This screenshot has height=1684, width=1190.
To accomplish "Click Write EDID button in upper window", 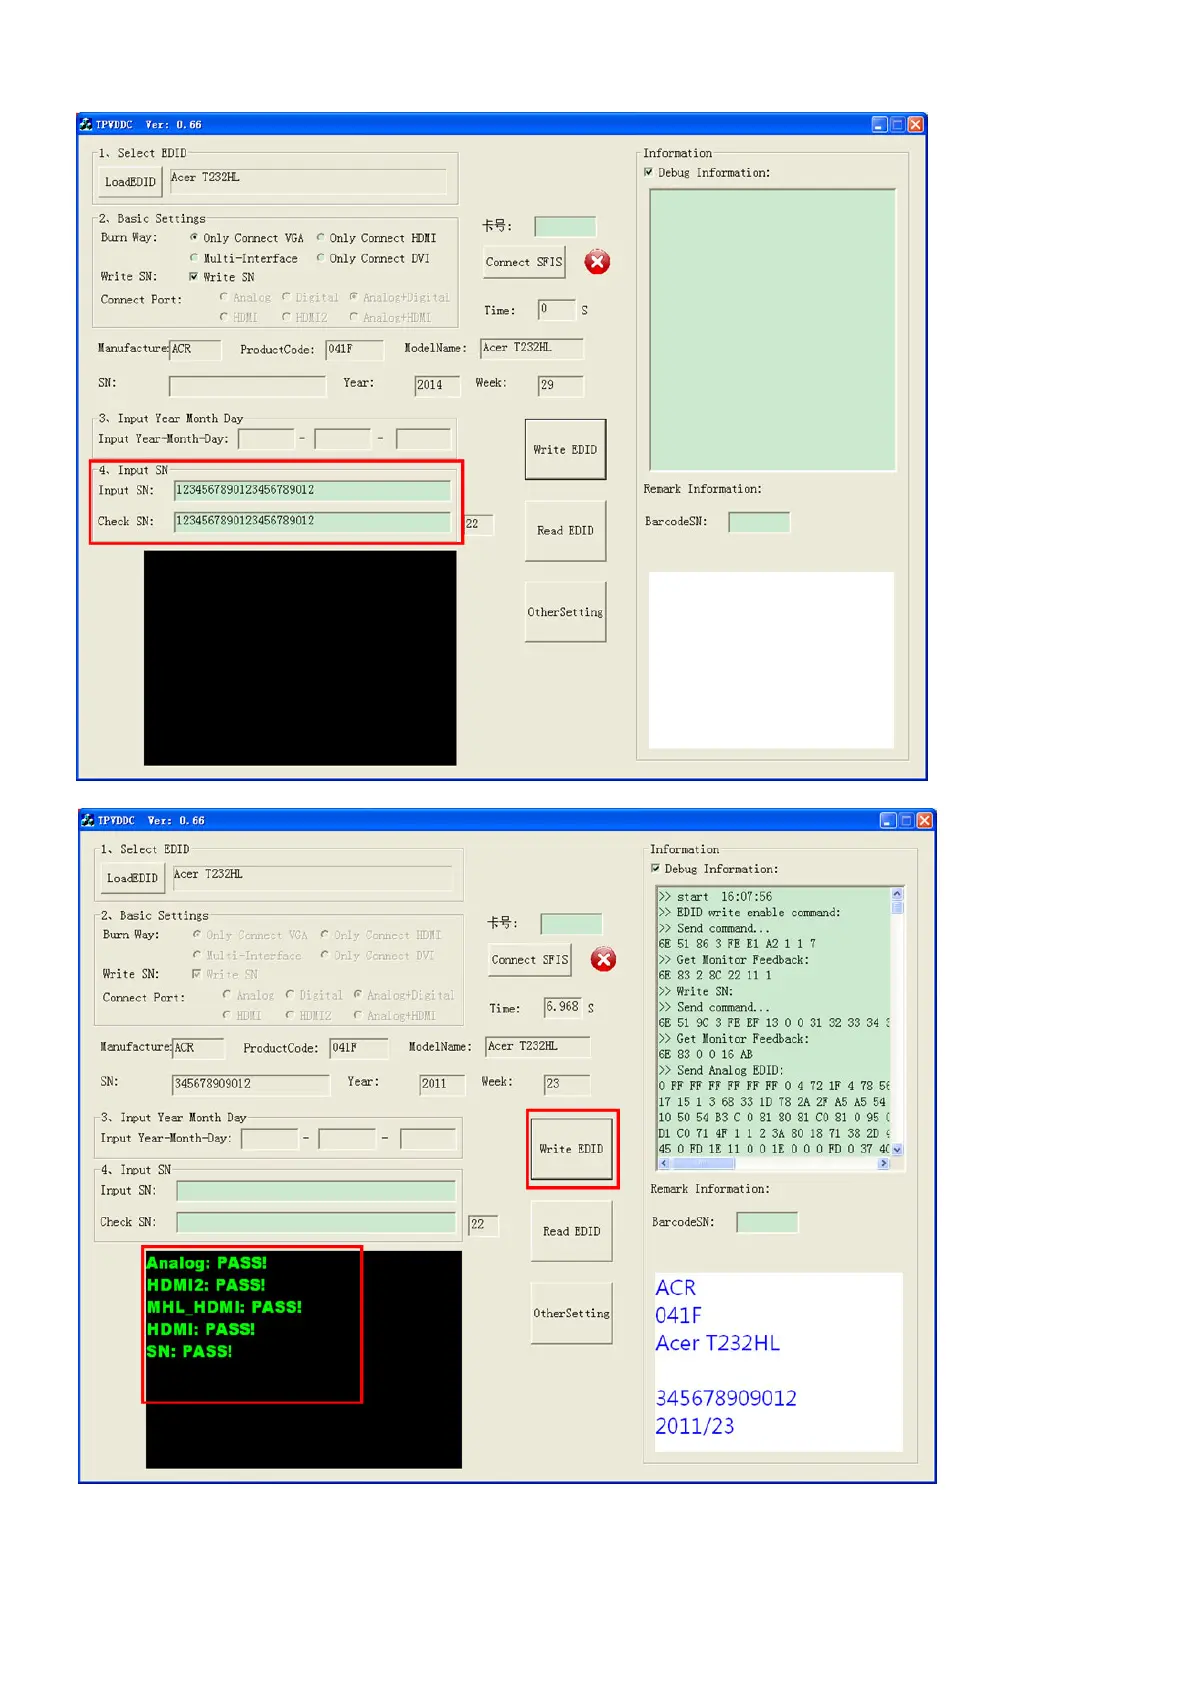I will tap(565, 450).
